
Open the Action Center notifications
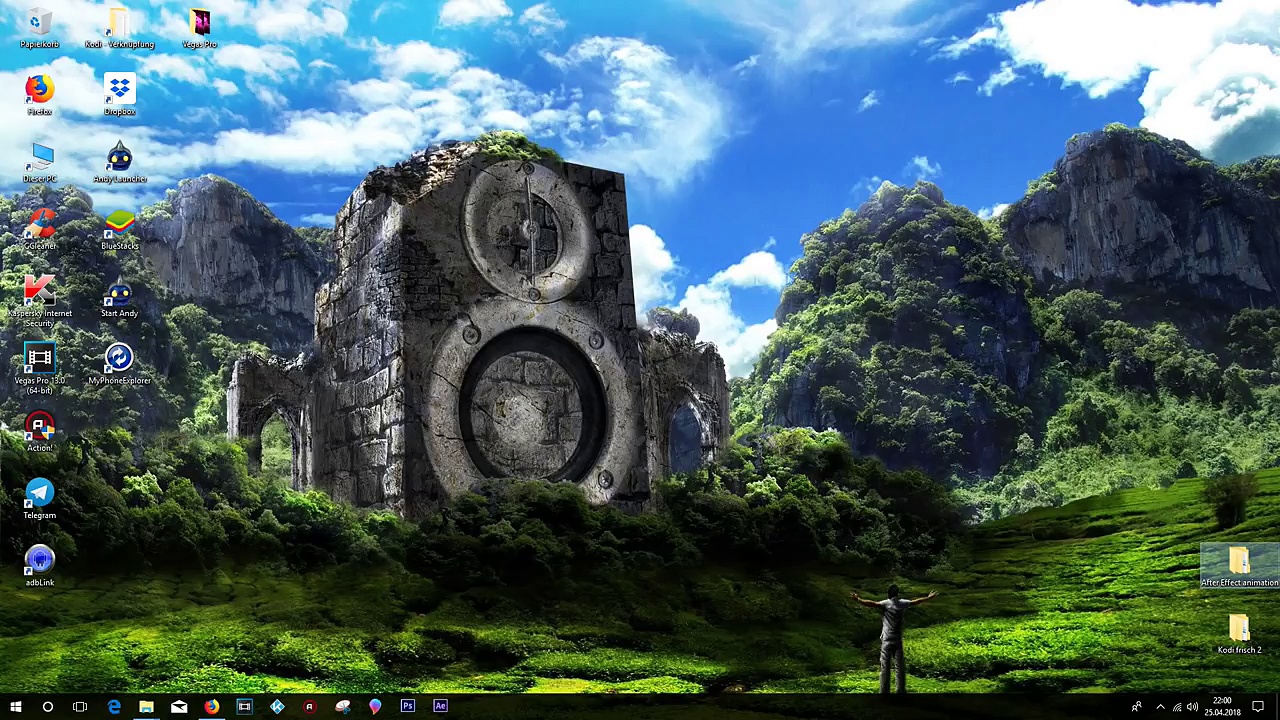(x=1258, y=707)
